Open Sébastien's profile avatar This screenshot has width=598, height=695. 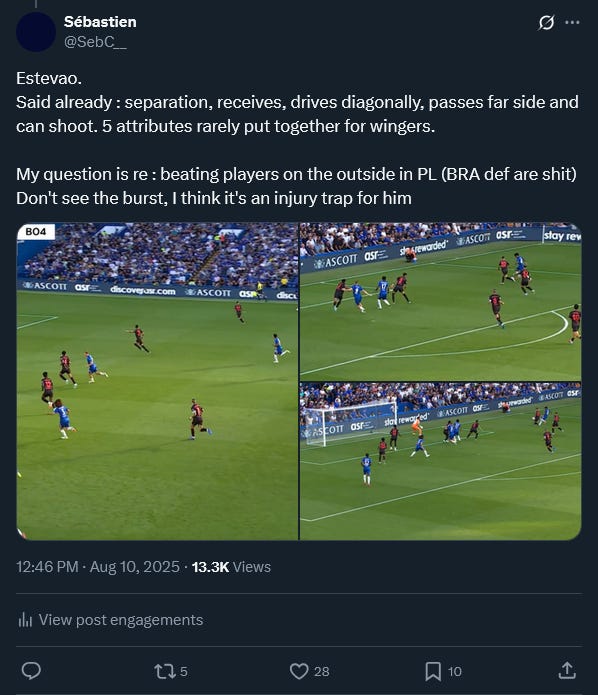[x=36, y=32]
